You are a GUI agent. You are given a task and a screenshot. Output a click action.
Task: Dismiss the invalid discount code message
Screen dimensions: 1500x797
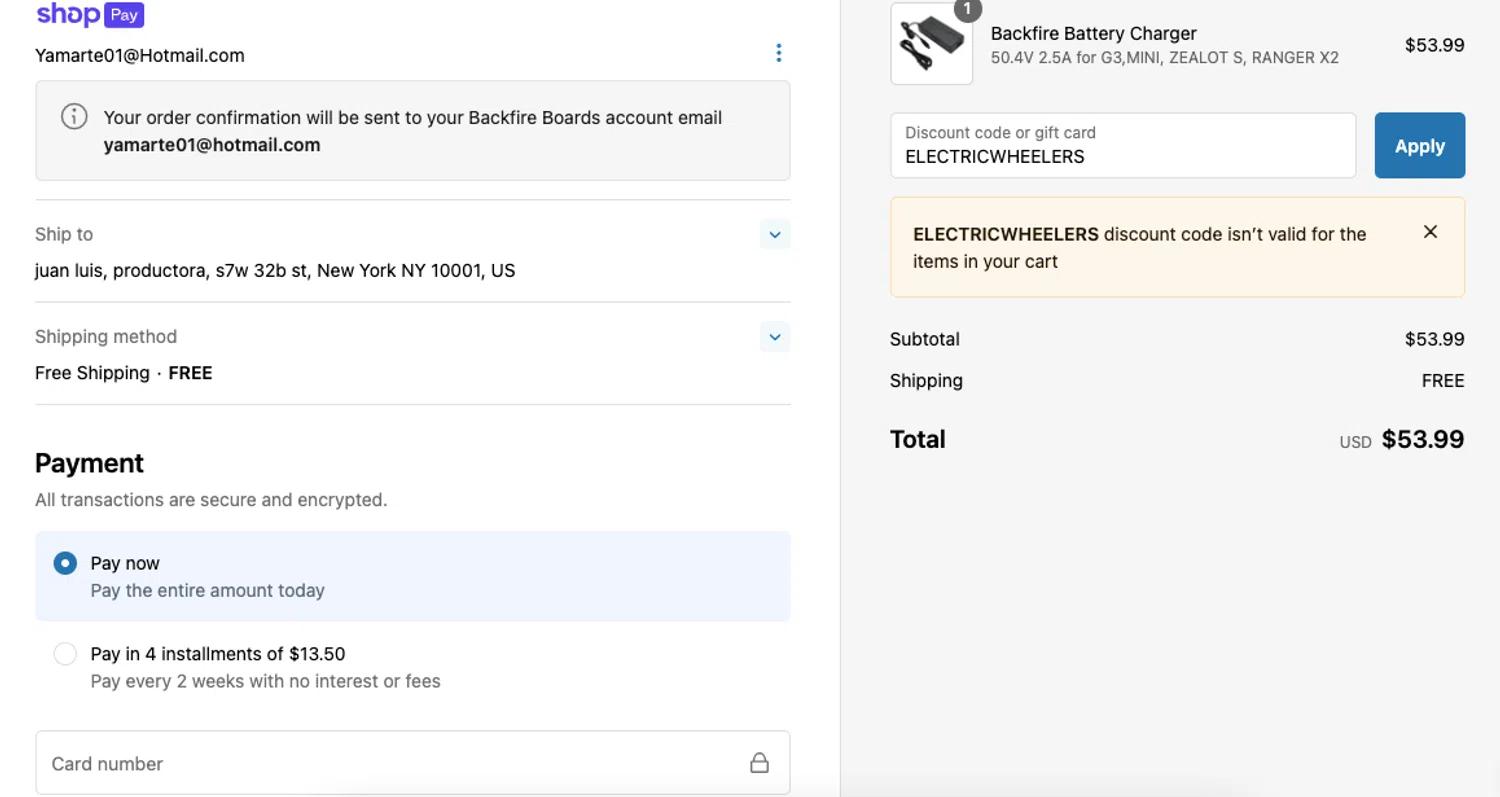coord(1430,232)
